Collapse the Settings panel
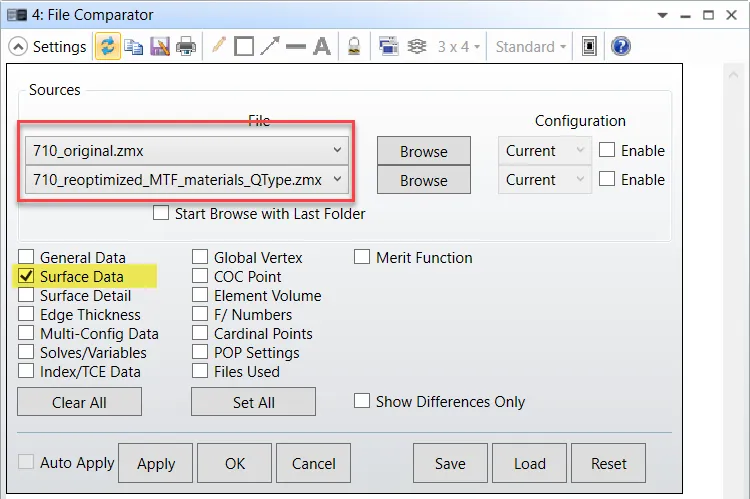 tap(18, 47)
